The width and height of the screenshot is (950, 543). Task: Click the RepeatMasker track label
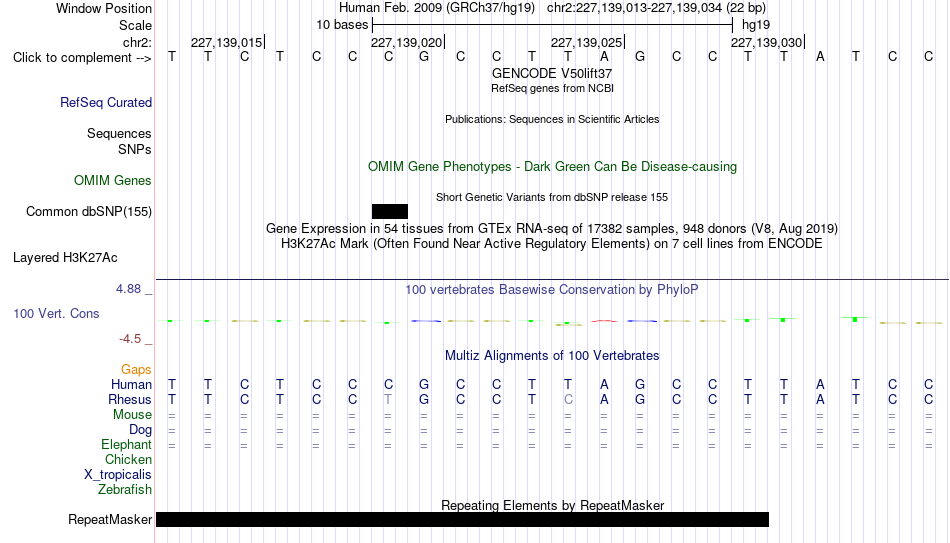(x=110, y=519)
